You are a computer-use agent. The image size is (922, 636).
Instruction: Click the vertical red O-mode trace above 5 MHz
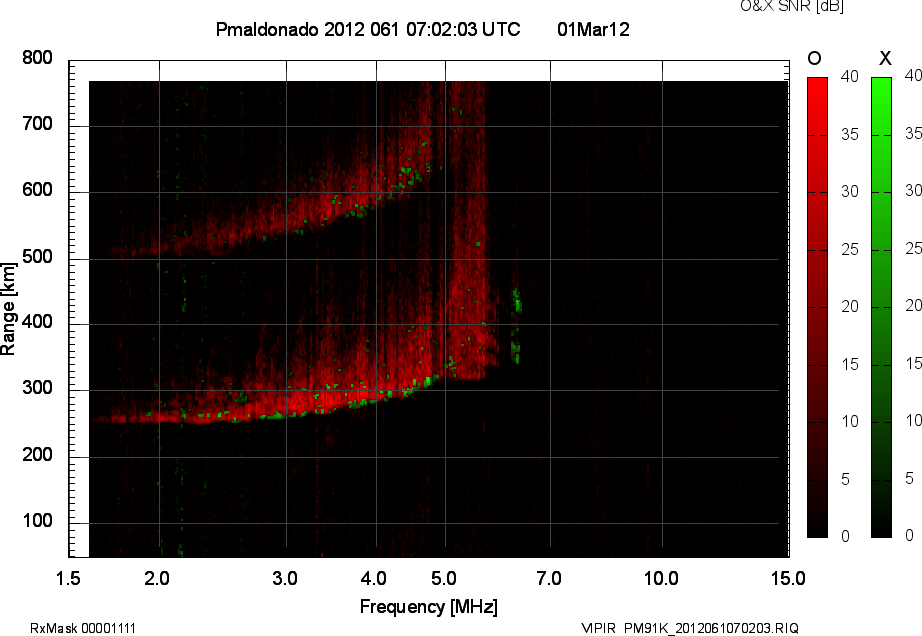(469, 229)
